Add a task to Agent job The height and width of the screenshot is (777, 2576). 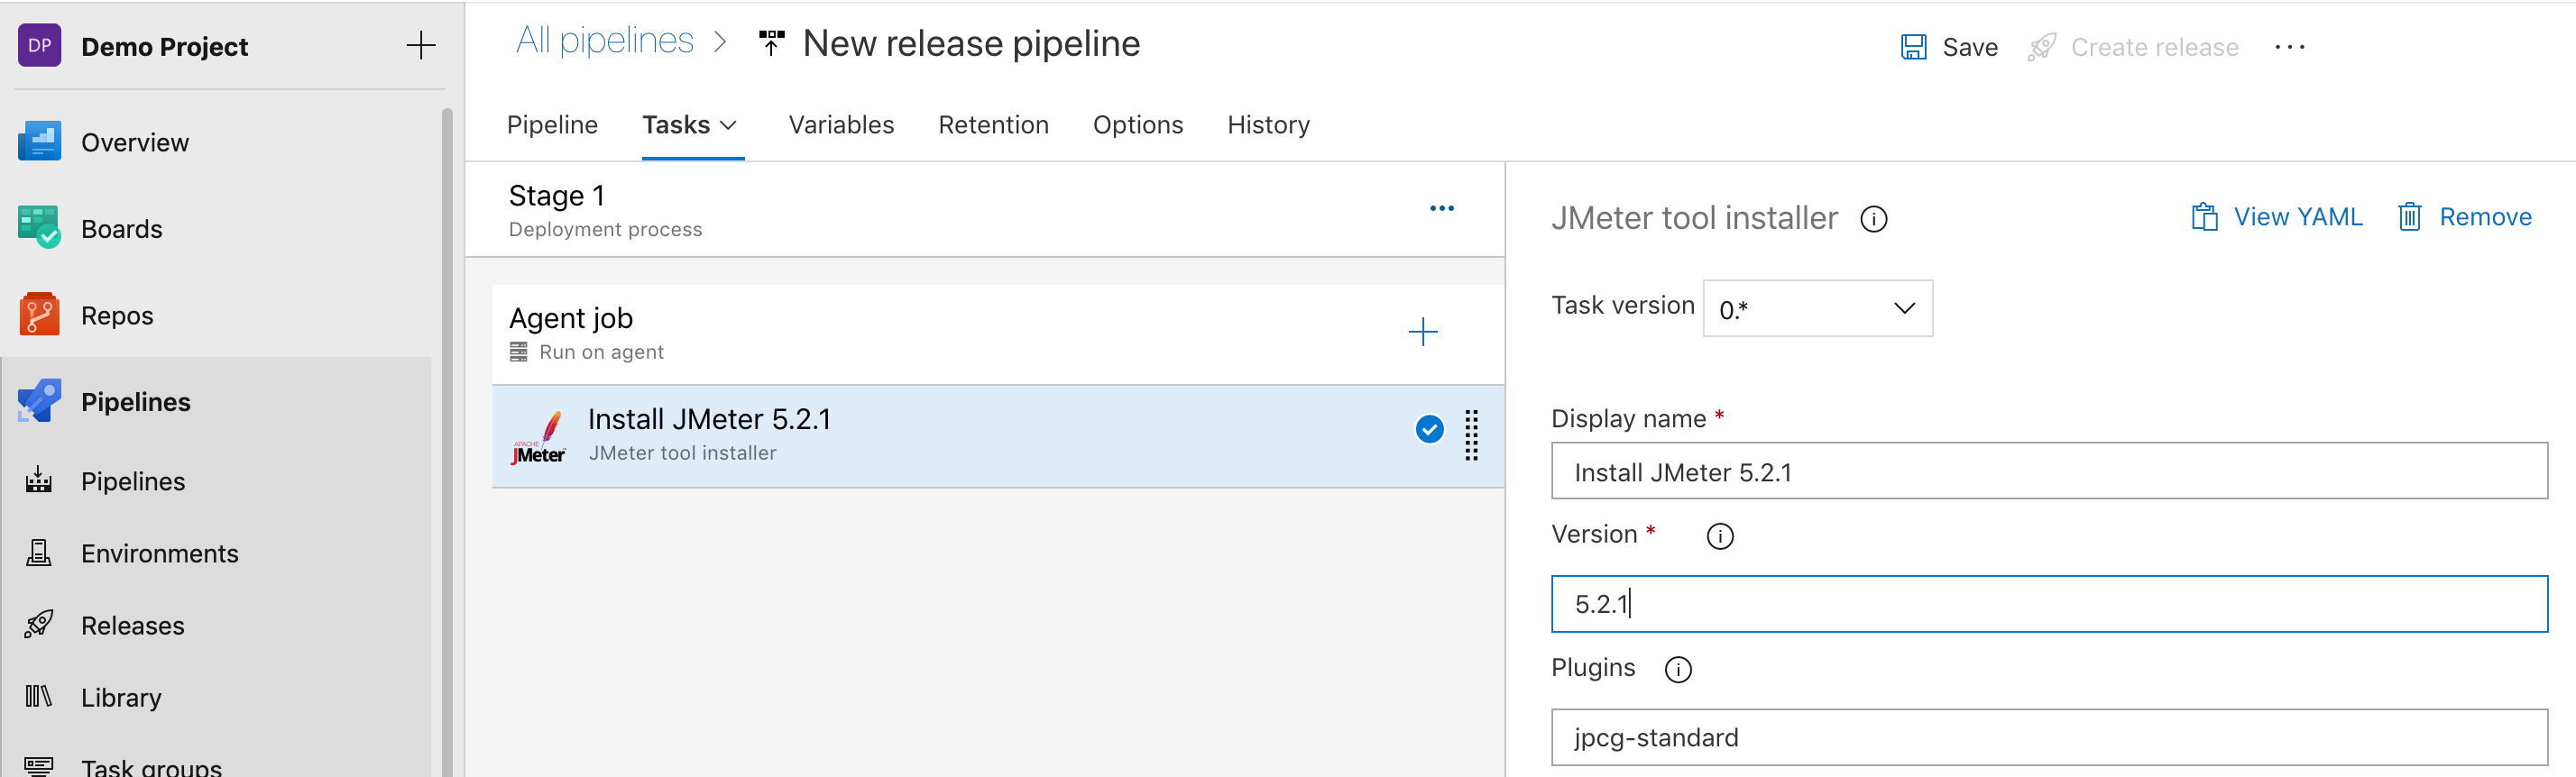coord(1422,332)
